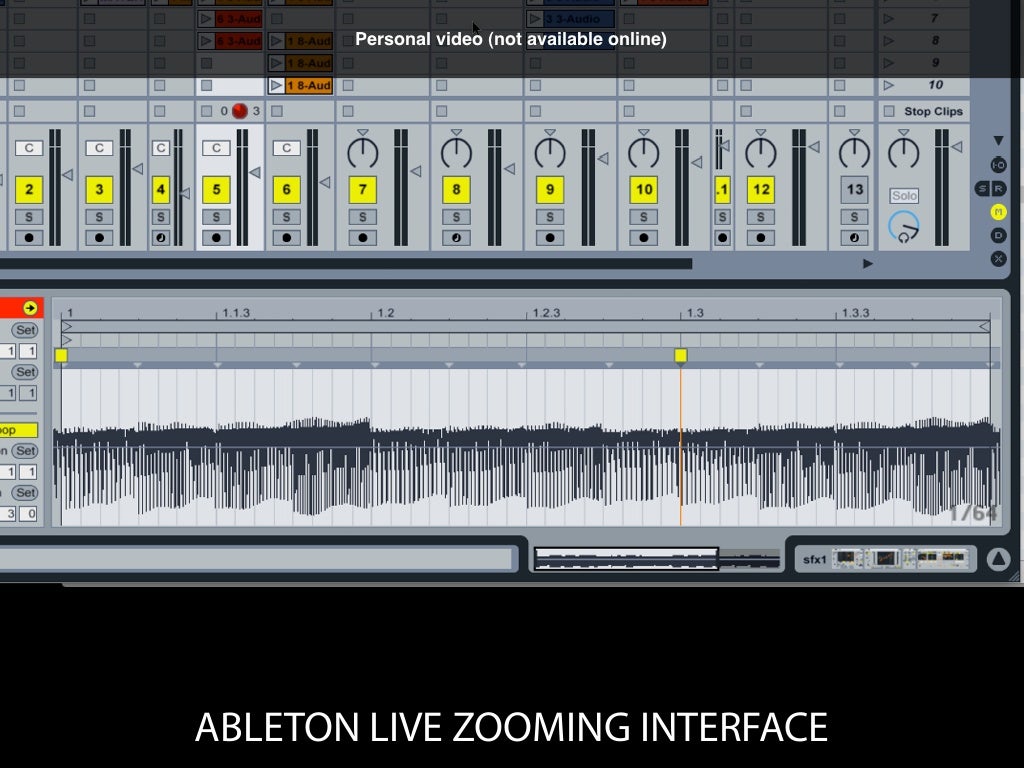Viewport: 1024px width, 768px height.
Task: Toggle track 3 activator button
Action: pyautogui.click(x=99, y=189)
